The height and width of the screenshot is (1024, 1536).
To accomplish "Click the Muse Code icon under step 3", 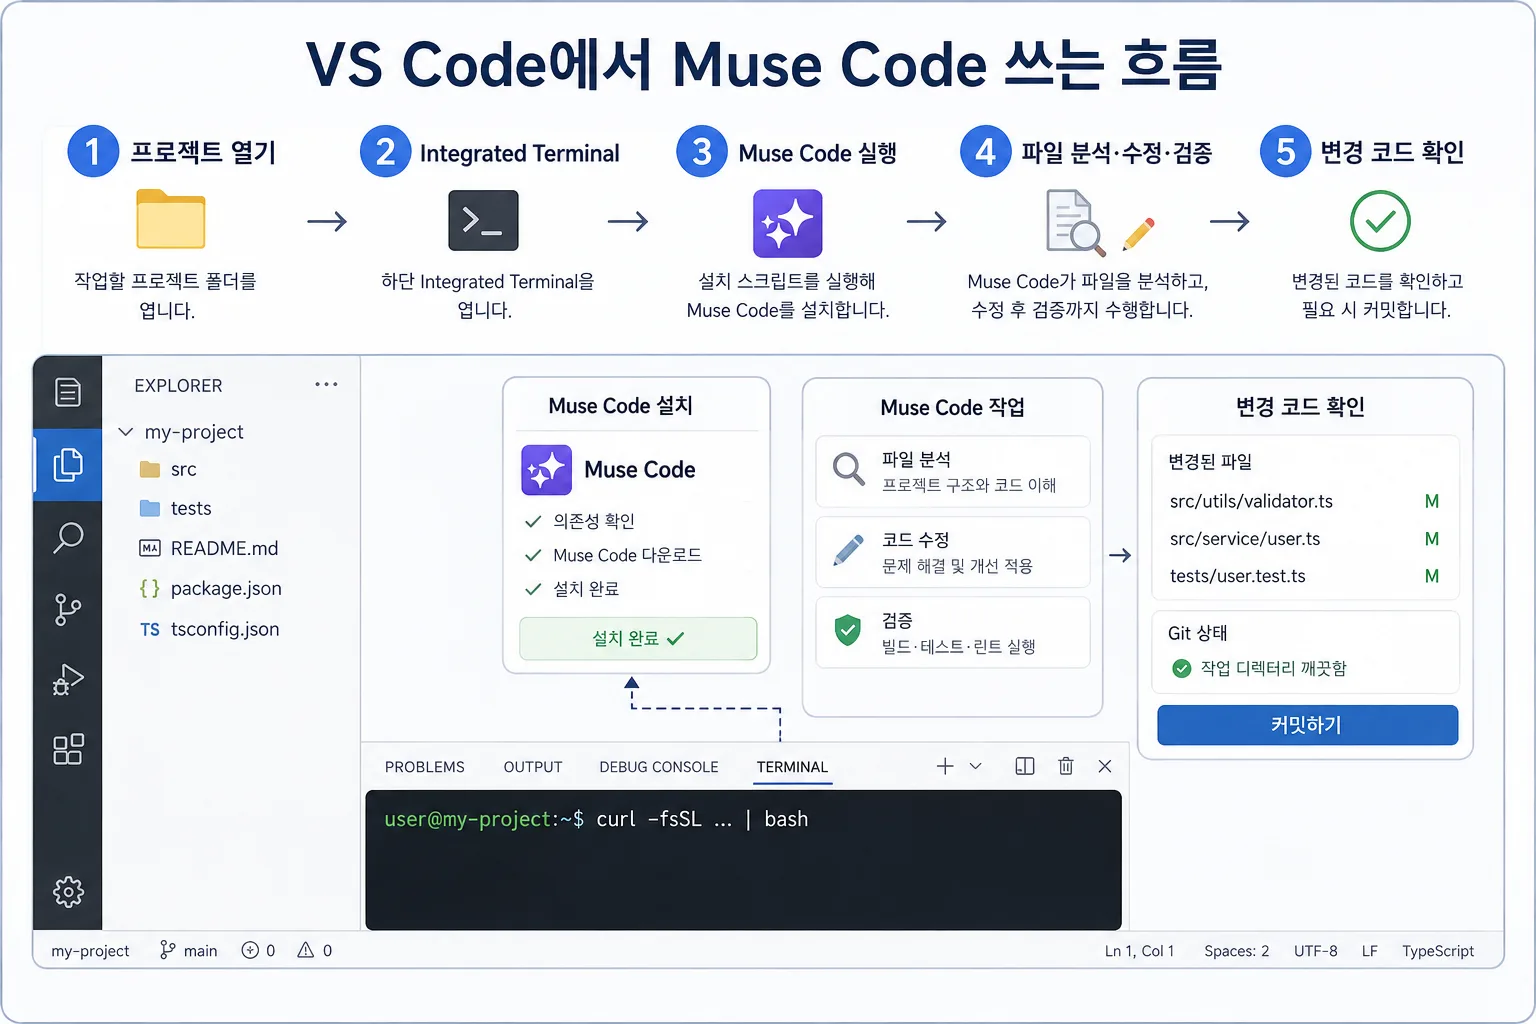I will 788,223.
